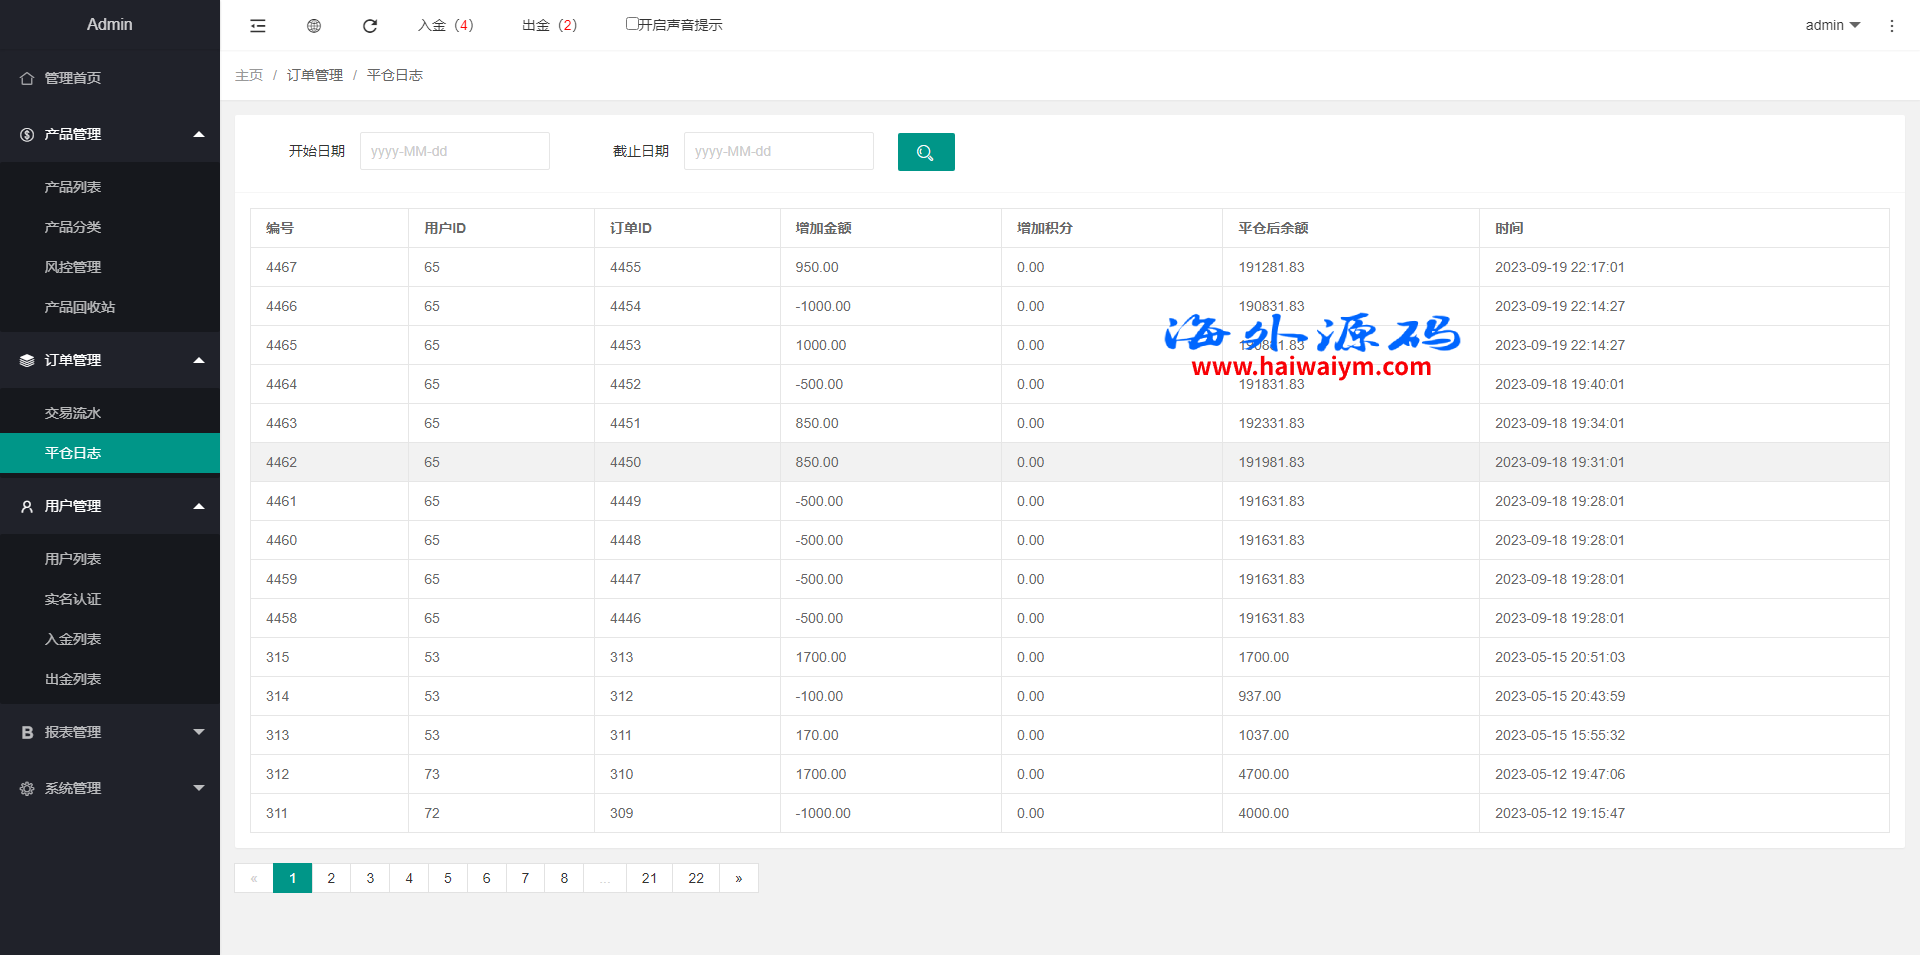Click the sidebar collapse hamburger icon
The width and height of the screenshot is (1920, 955).
point(258,26)
